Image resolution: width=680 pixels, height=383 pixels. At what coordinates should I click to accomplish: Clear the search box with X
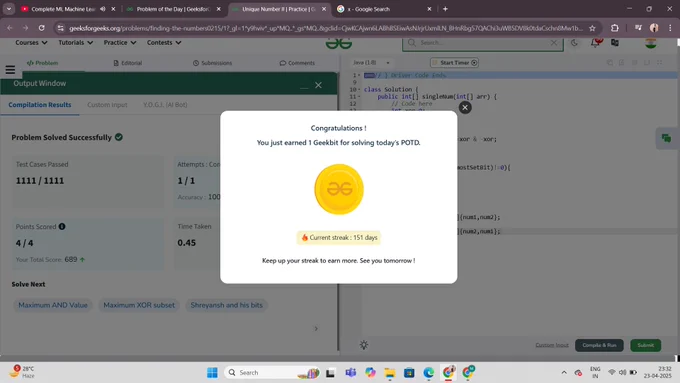click(x=554, y=43)
